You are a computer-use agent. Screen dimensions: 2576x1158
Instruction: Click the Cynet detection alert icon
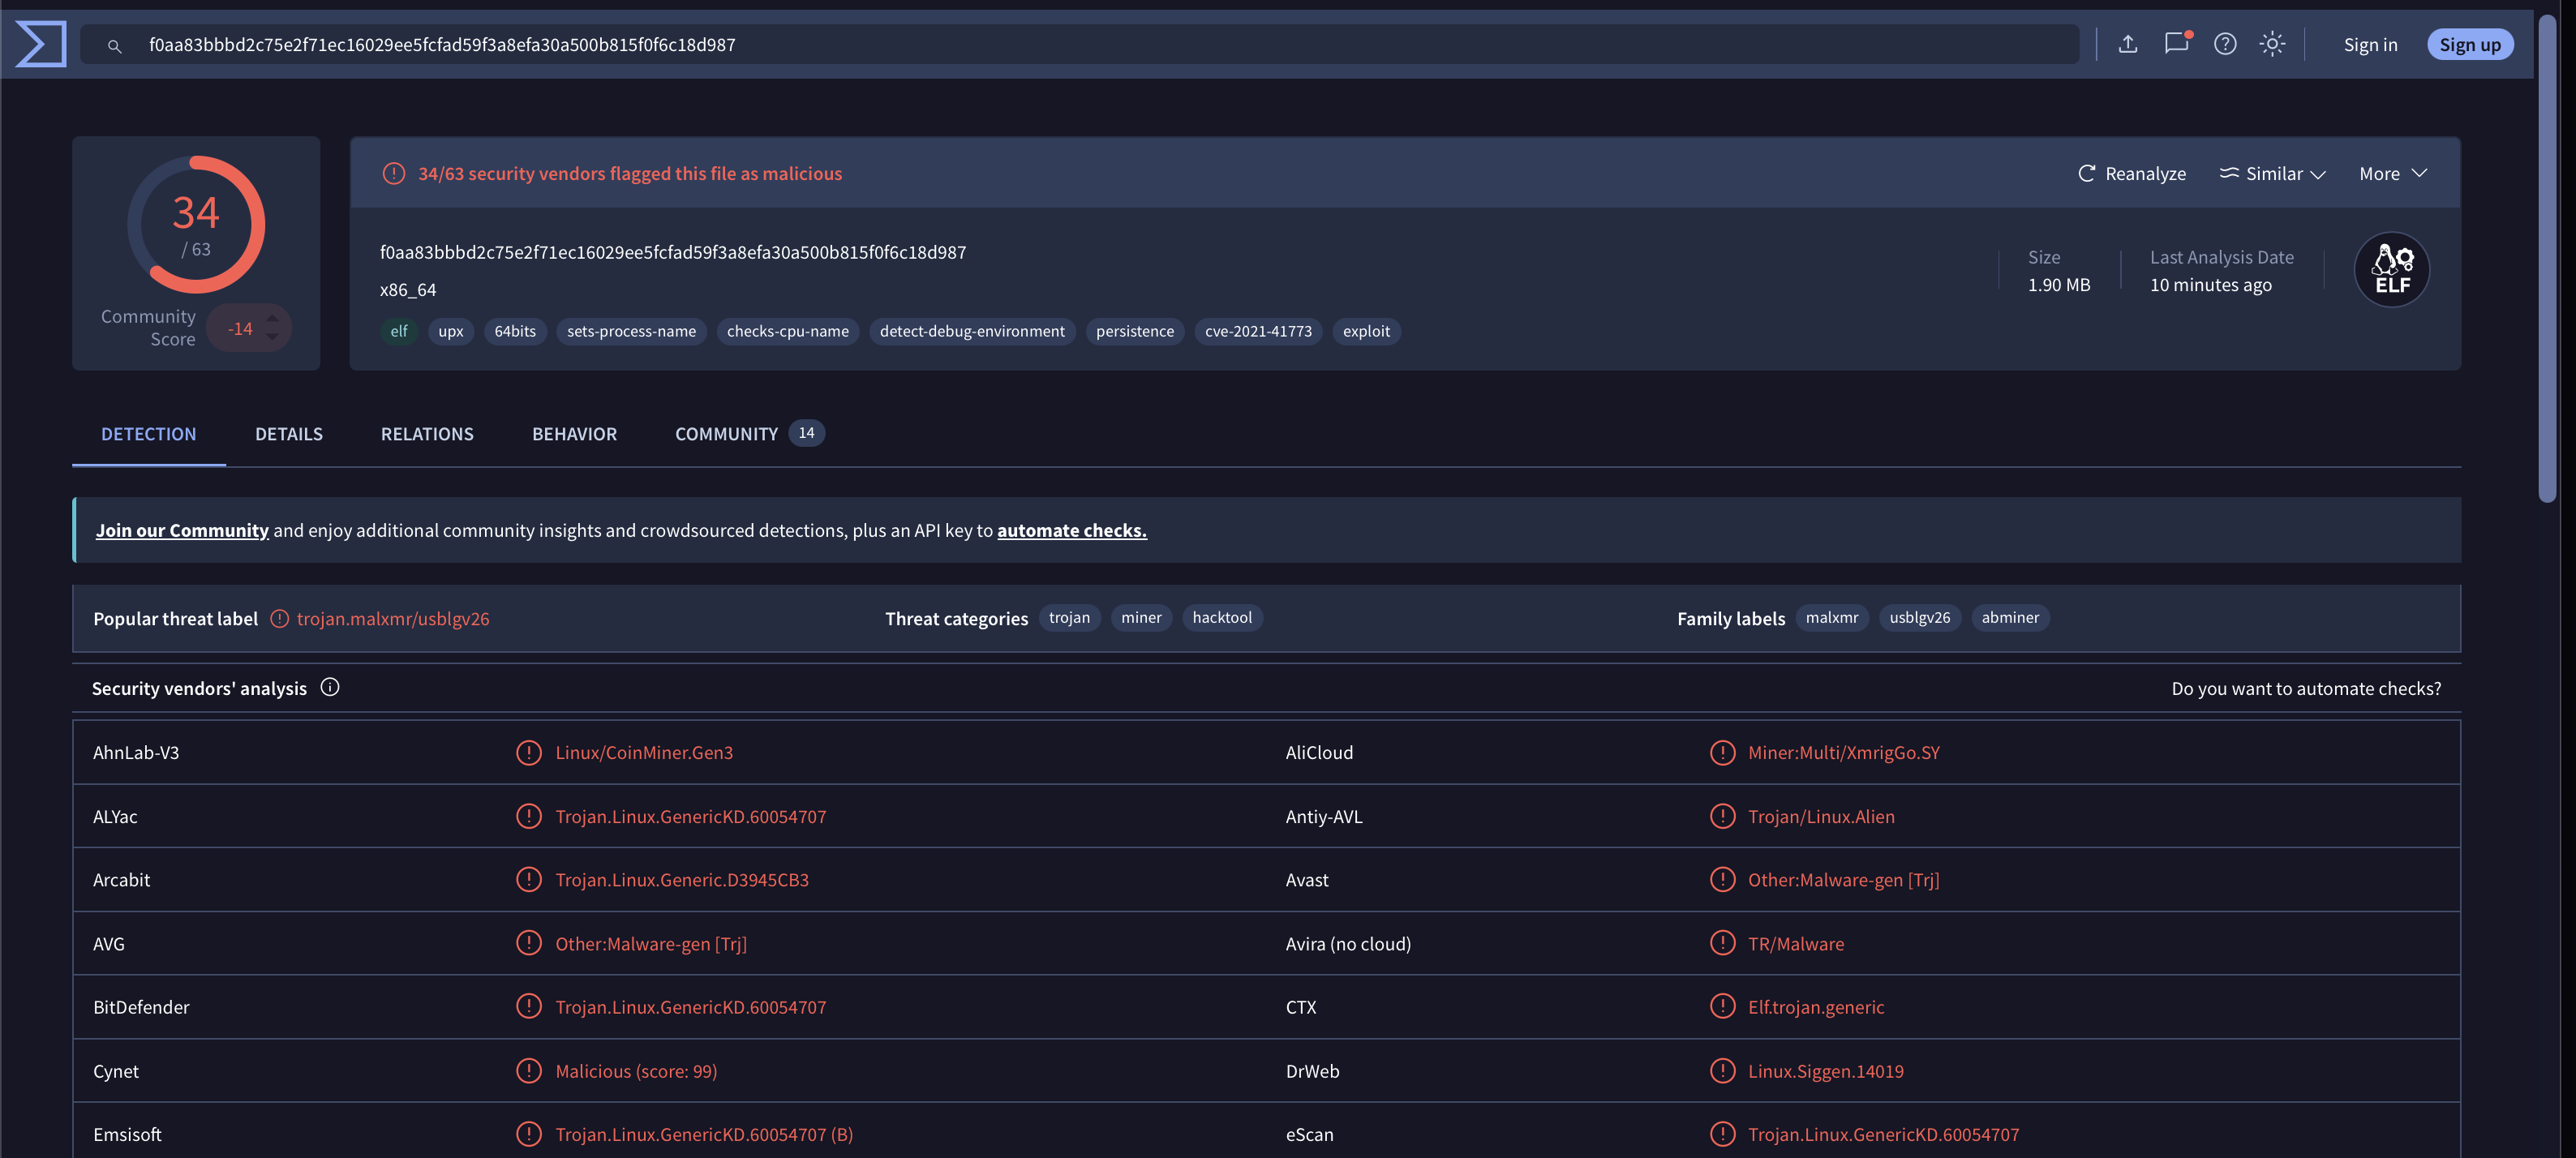click(x=529, y=1070)
